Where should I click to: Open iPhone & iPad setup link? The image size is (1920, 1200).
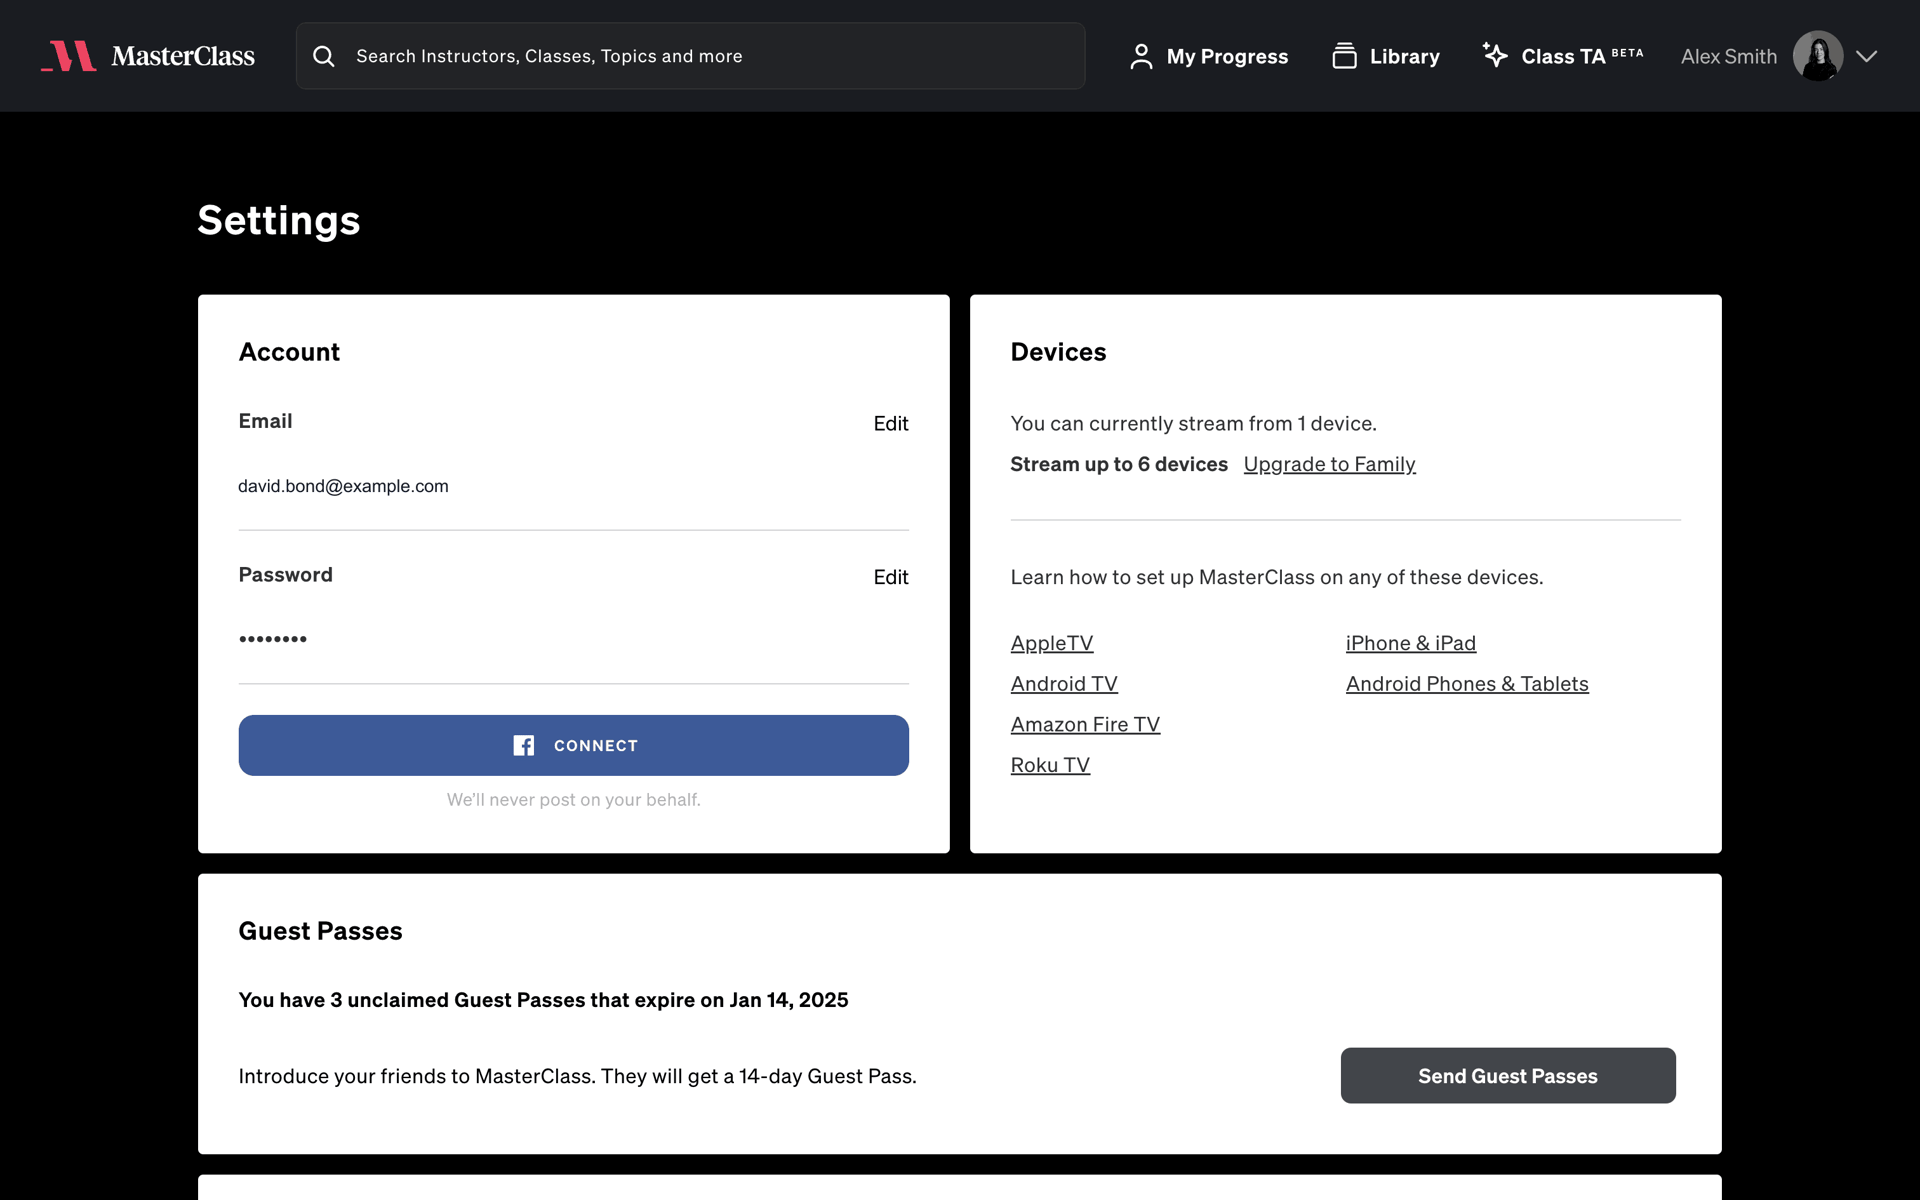point(1411,643)
